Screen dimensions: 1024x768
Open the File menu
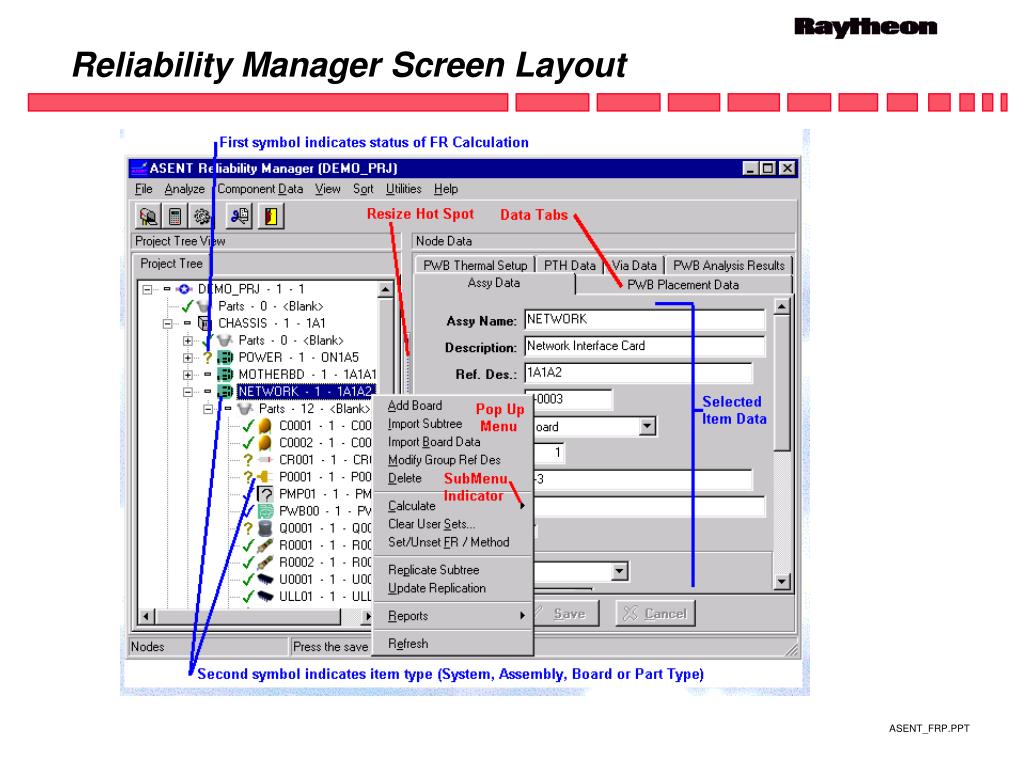(144, 189)
